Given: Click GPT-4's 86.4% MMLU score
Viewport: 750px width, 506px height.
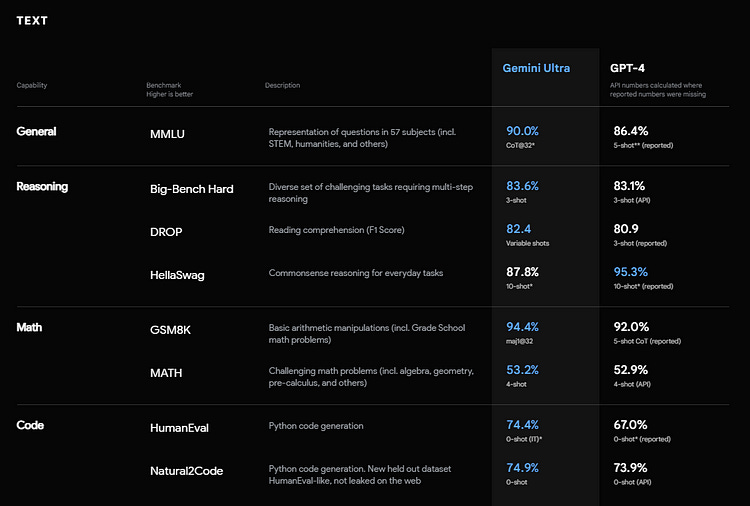Looking at the screenshot, I should click(x=631, y=131).
